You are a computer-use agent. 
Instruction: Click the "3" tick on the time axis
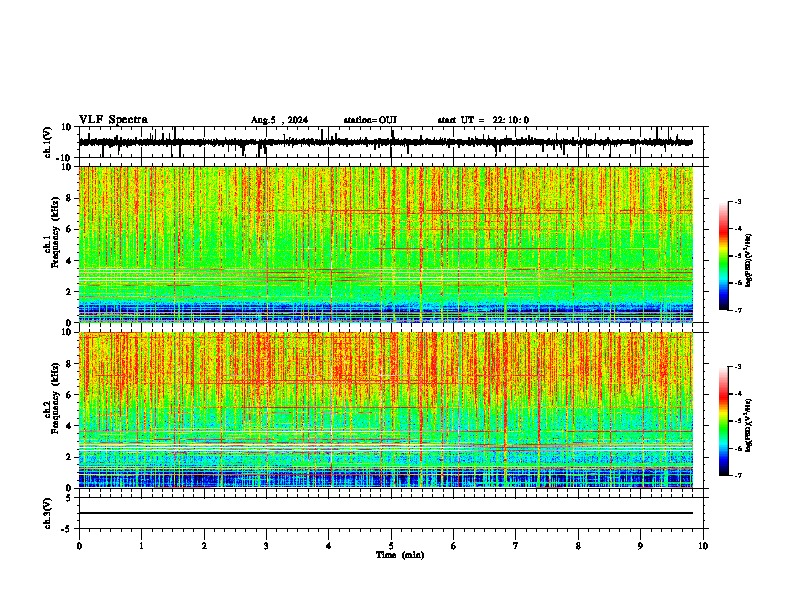click(x=266, y=546)
